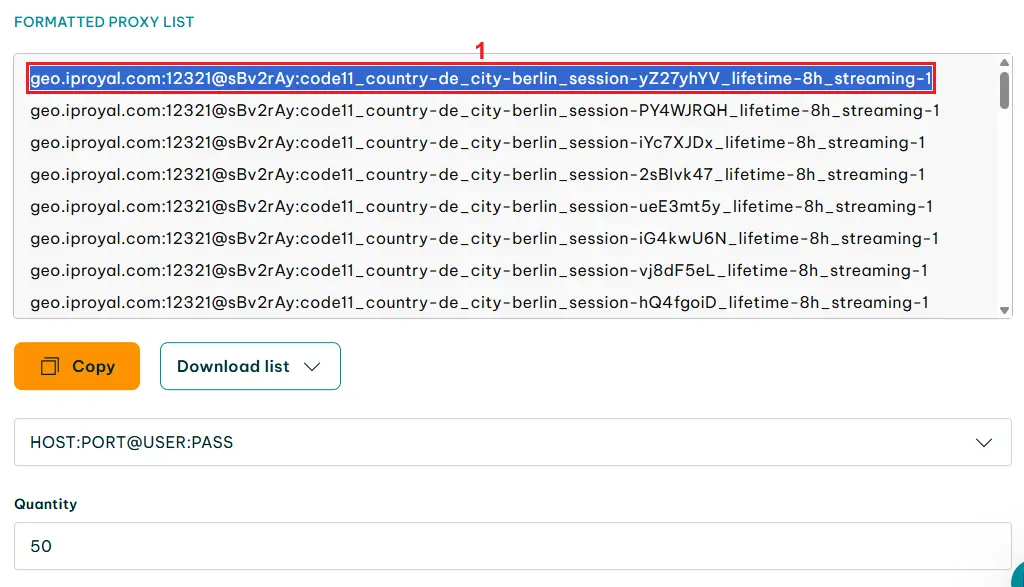The image size is (1024, 587).
Task: Select proxy line with session-yZ27yhYV
Action: pos(481,78)
